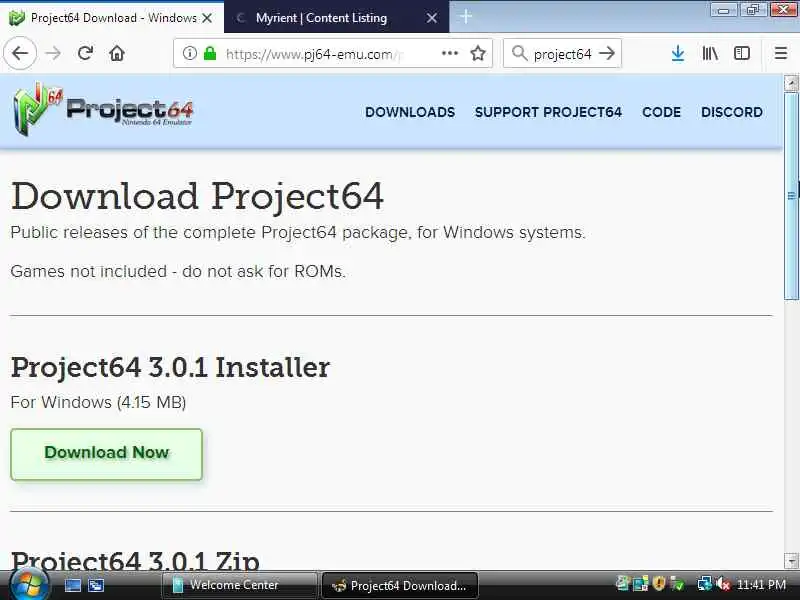
Task: Click the vertical scrollbar thumb
Action: 791,196
